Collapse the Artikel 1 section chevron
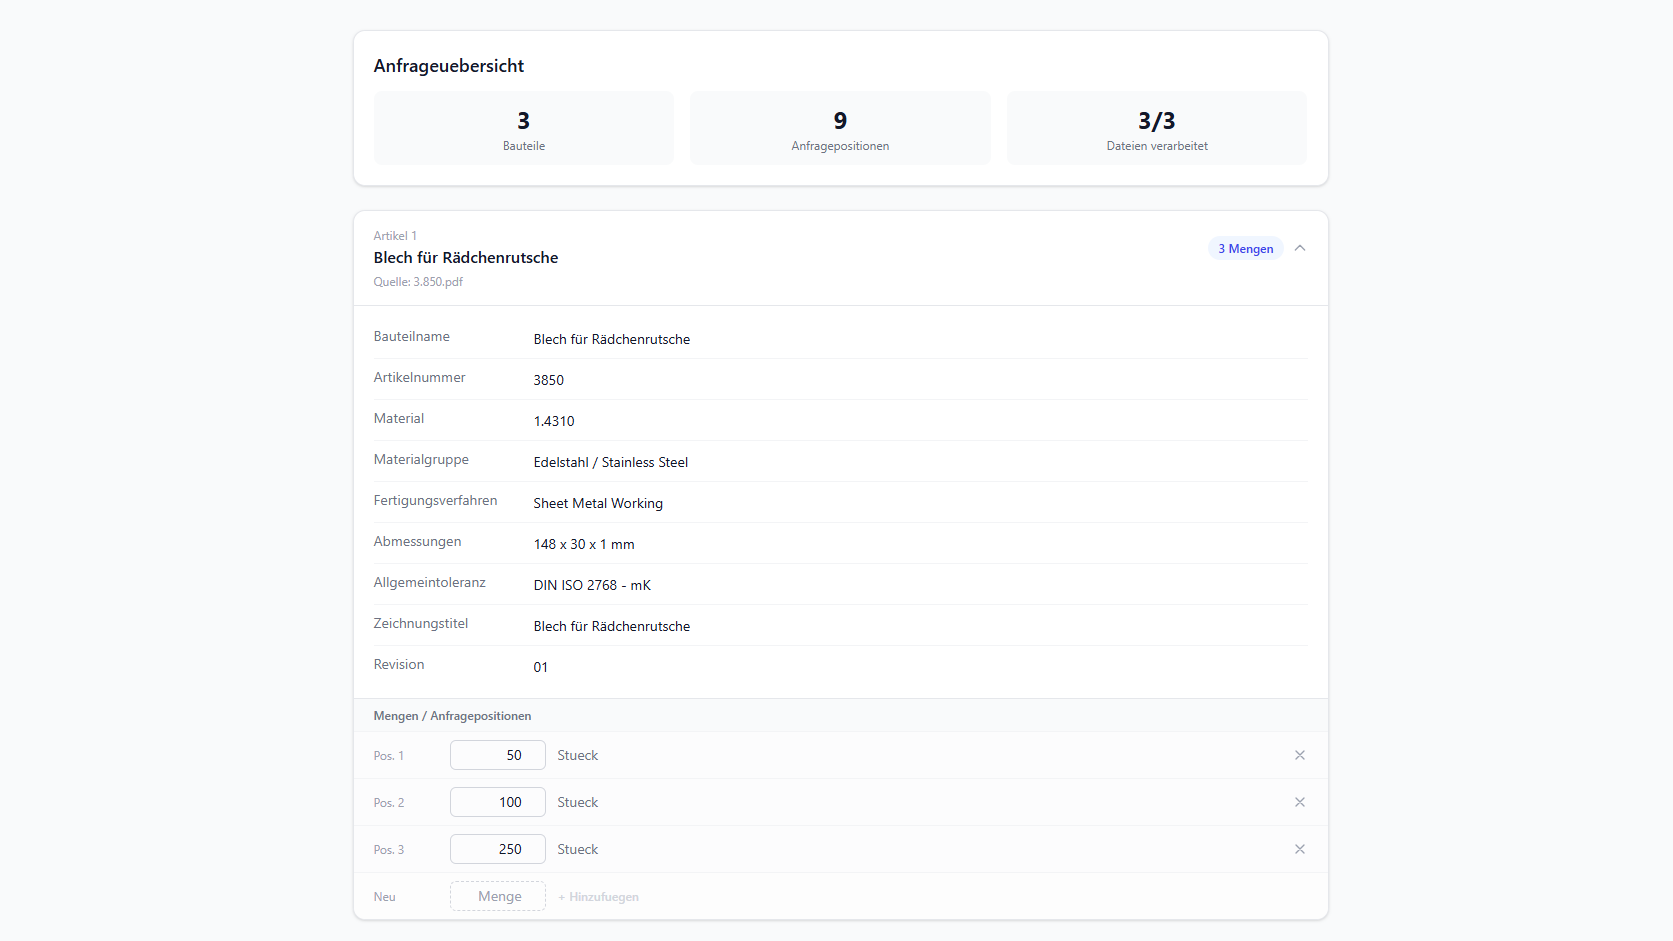1673x941 pixels. click(1299, 248)
